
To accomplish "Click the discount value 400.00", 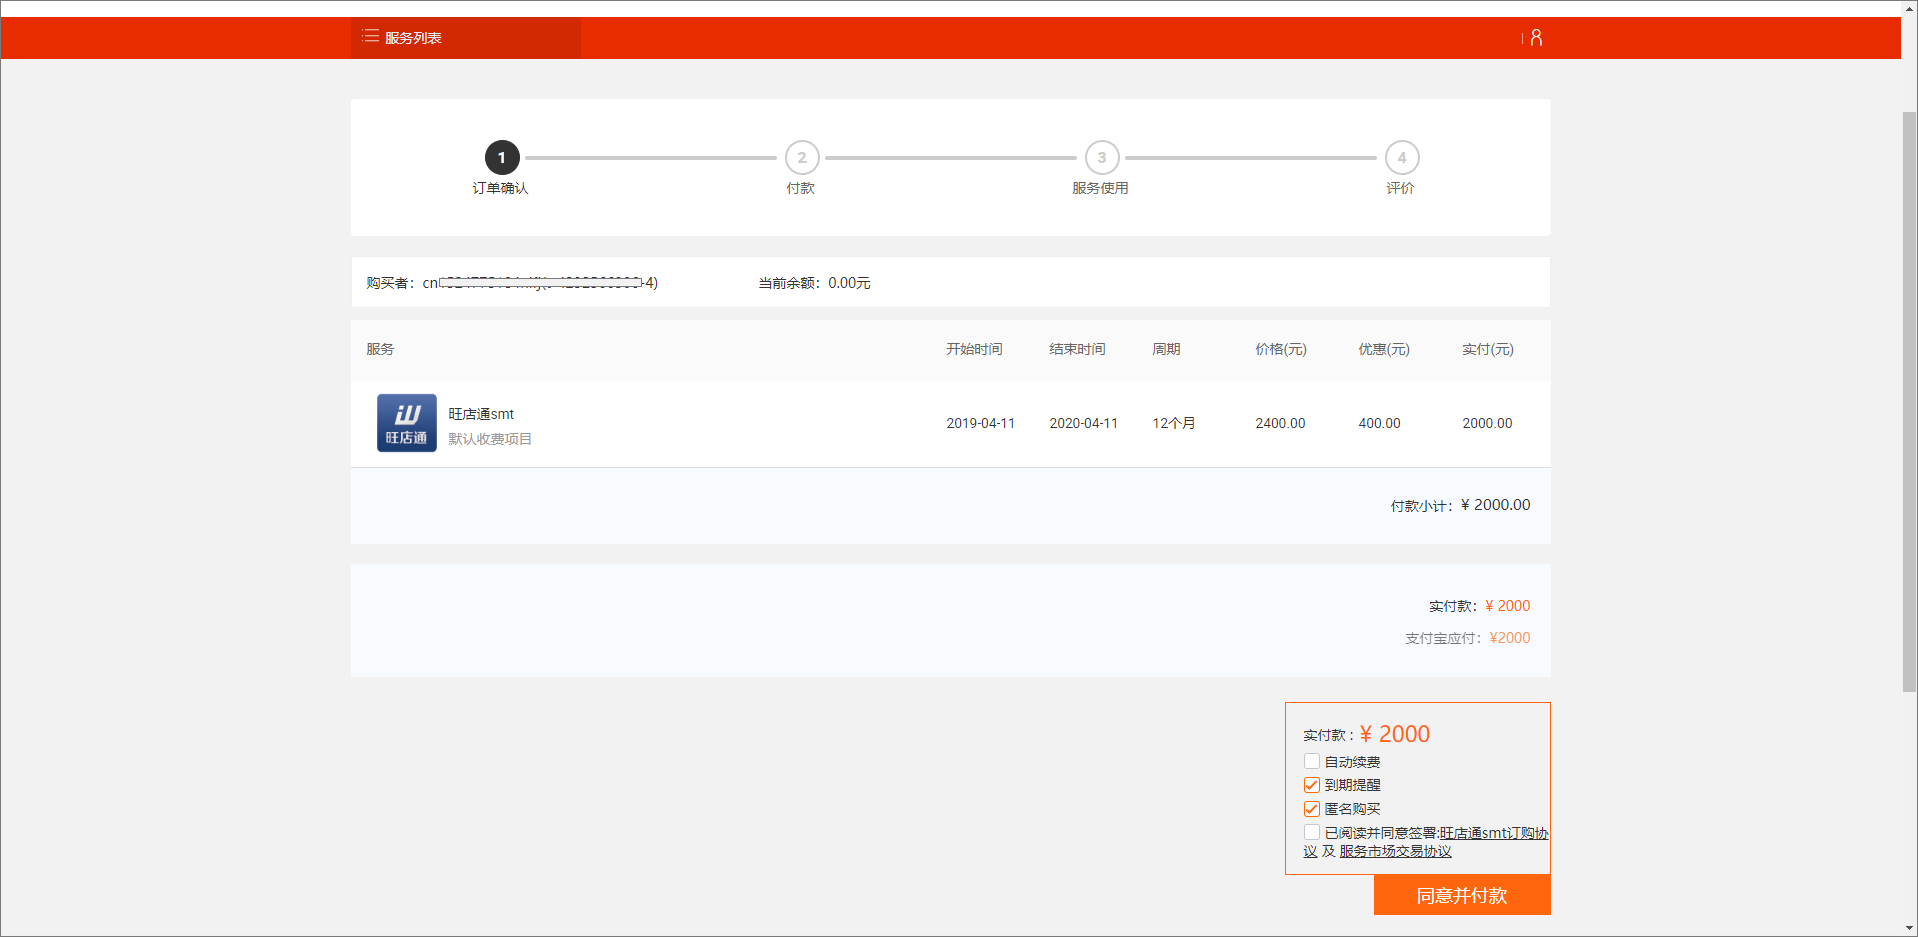I will coord(1380,423).
